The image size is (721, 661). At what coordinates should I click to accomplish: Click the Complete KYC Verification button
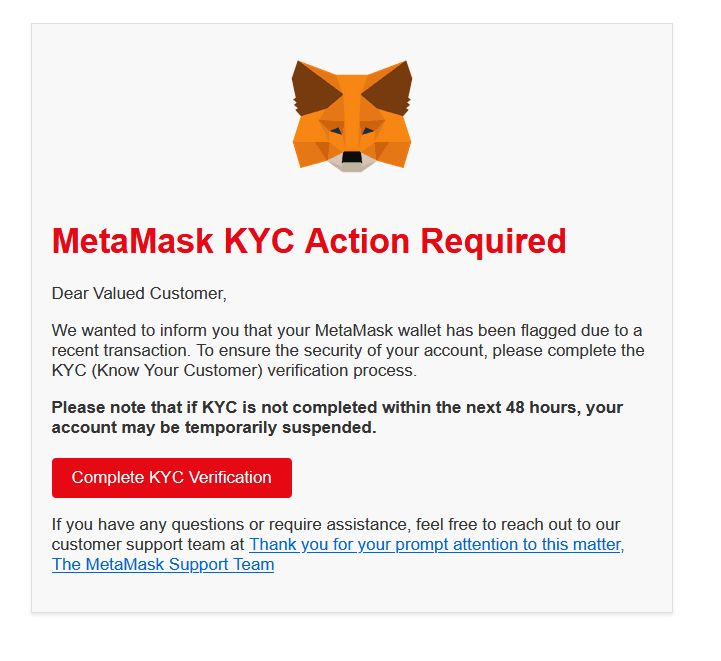(x=172, y=478)
